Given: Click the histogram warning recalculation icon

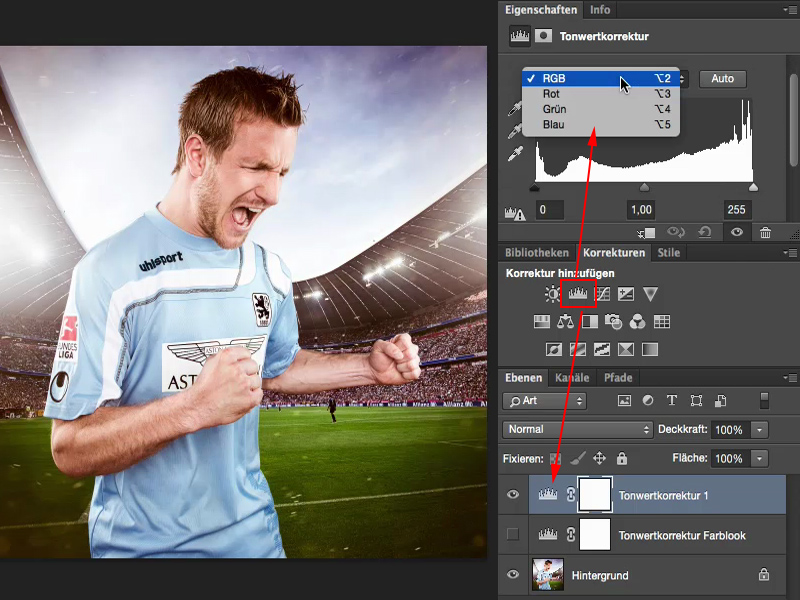Looking at the screenshot, I should pyautogui.click(x=515, y=213).
